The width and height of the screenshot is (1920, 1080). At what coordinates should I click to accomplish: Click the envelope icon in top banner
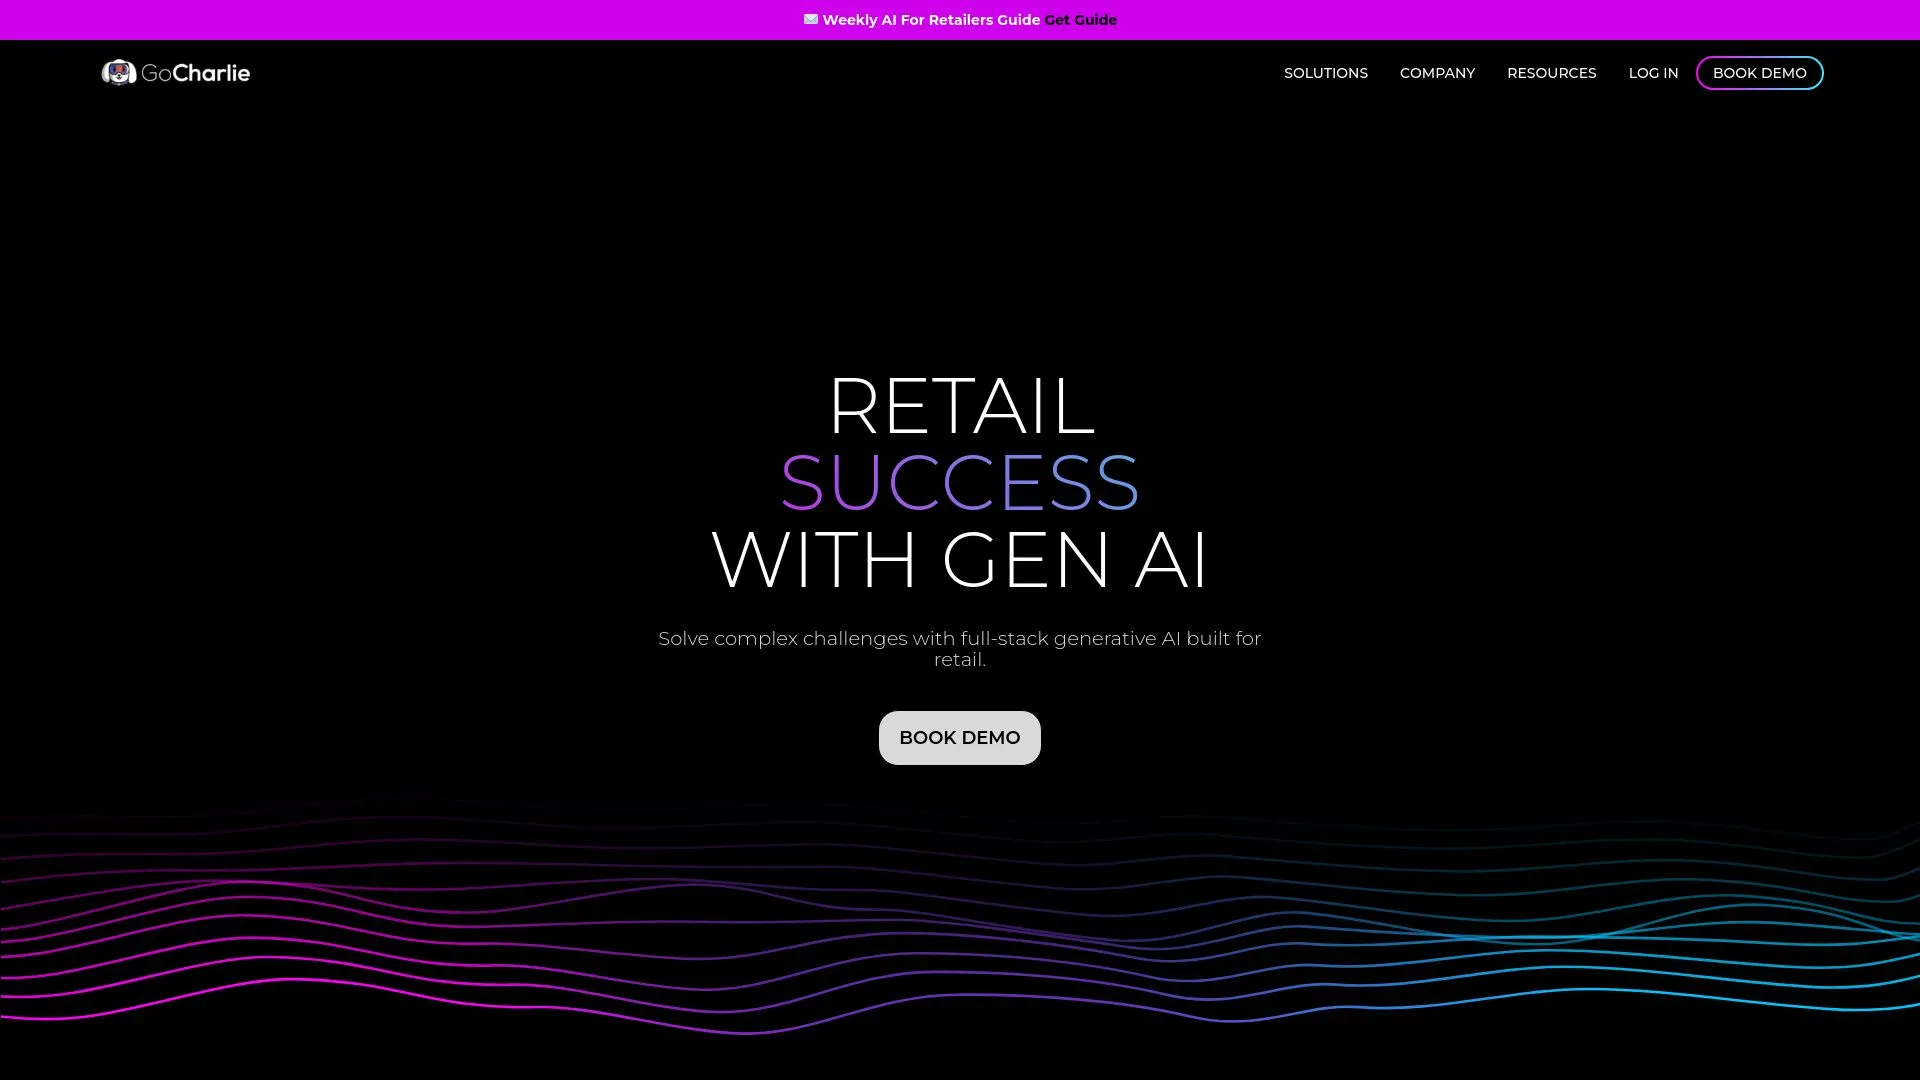click(x=810, y=19)
